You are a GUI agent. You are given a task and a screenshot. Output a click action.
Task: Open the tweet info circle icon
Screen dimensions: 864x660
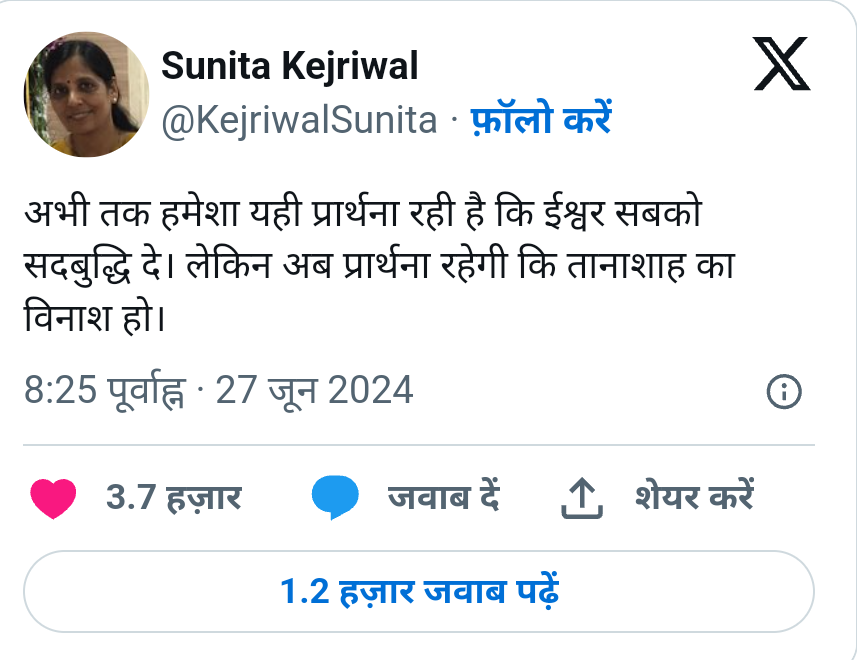[x=784, y=392]
